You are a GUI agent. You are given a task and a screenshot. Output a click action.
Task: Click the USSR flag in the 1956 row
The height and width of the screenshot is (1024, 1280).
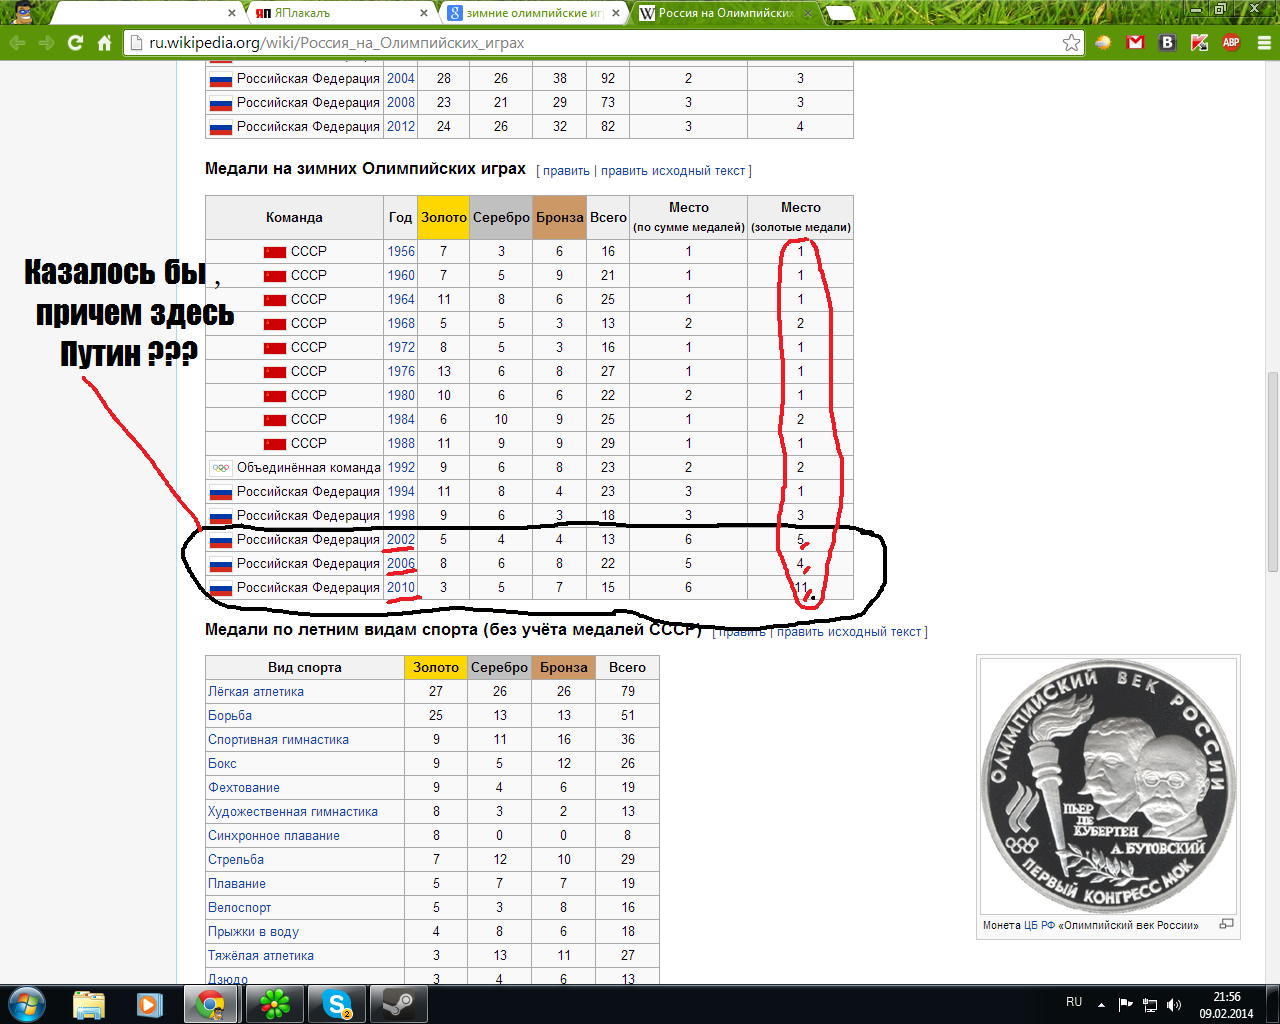275,252
